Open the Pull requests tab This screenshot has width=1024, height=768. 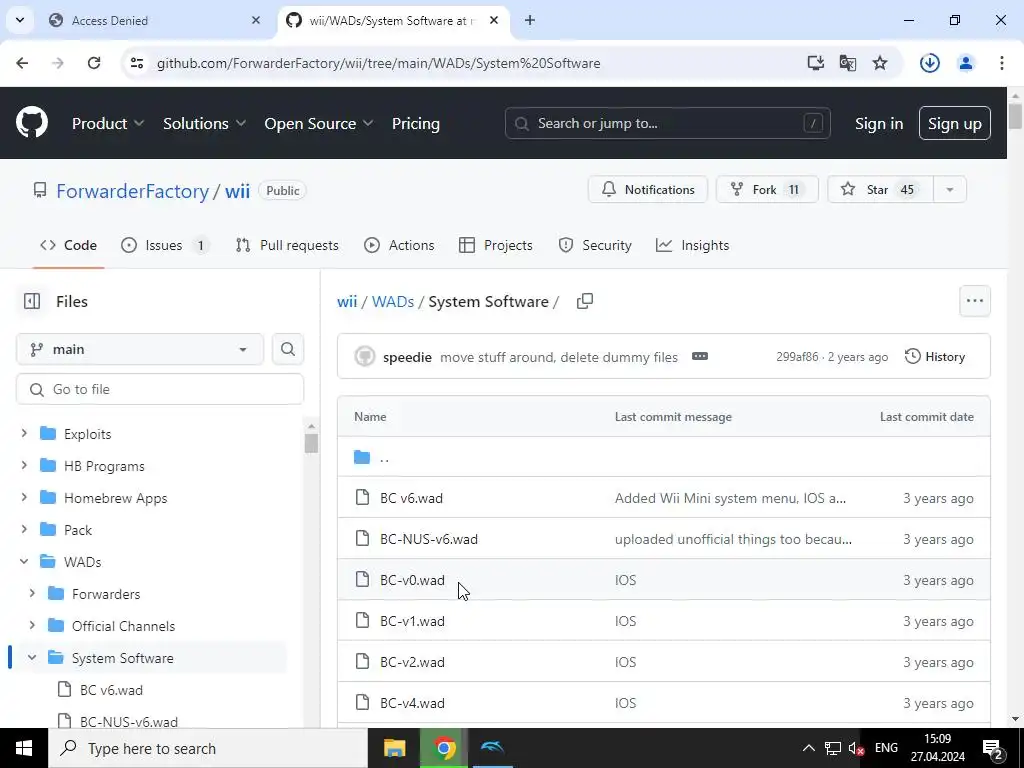click(x=287, y=245)
